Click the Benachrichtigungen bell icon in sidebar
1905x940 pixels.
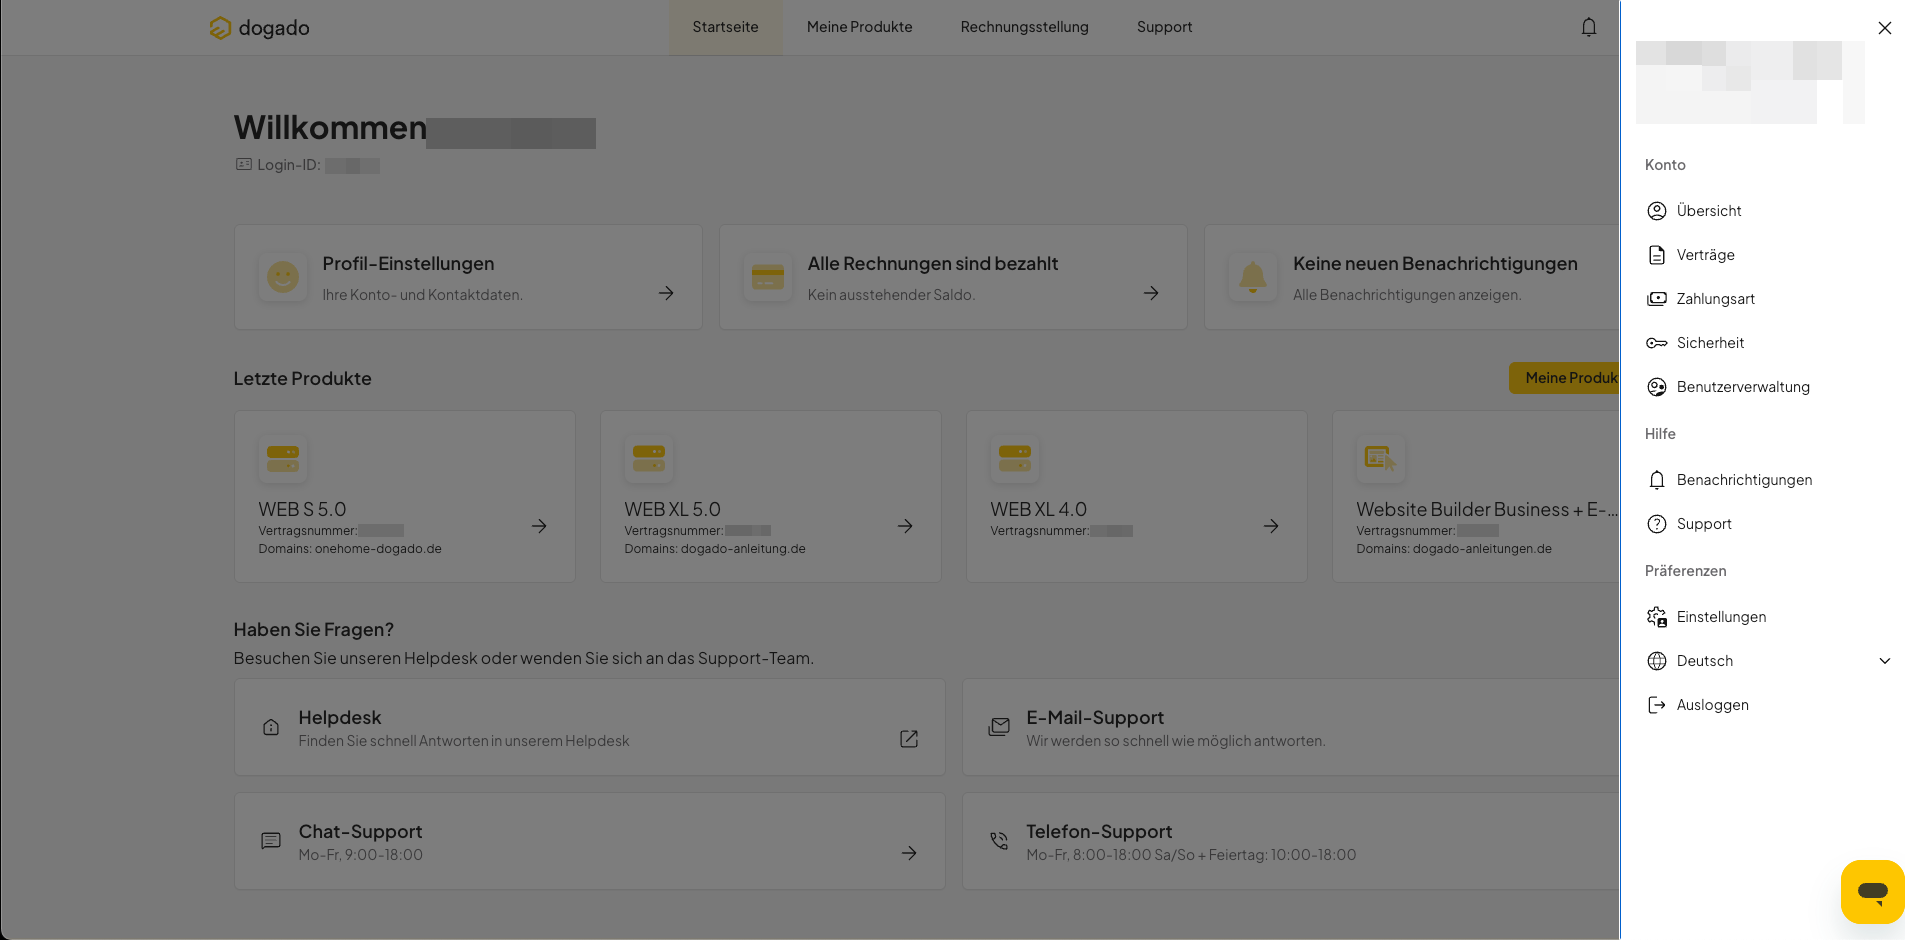[x=1657, y=480]
